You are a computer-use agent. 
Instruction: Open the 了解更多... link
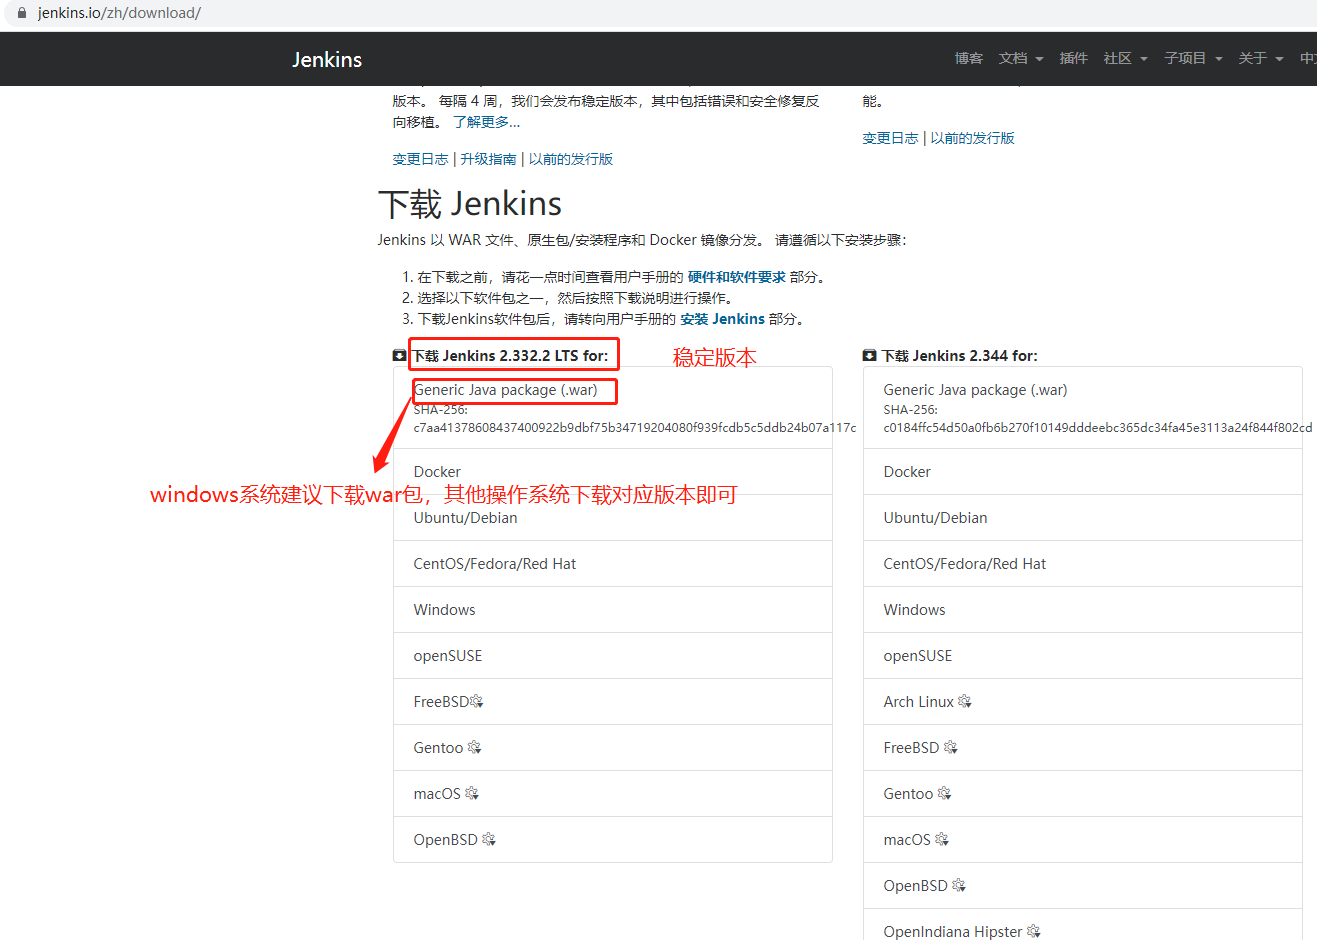tap(486, 122)
